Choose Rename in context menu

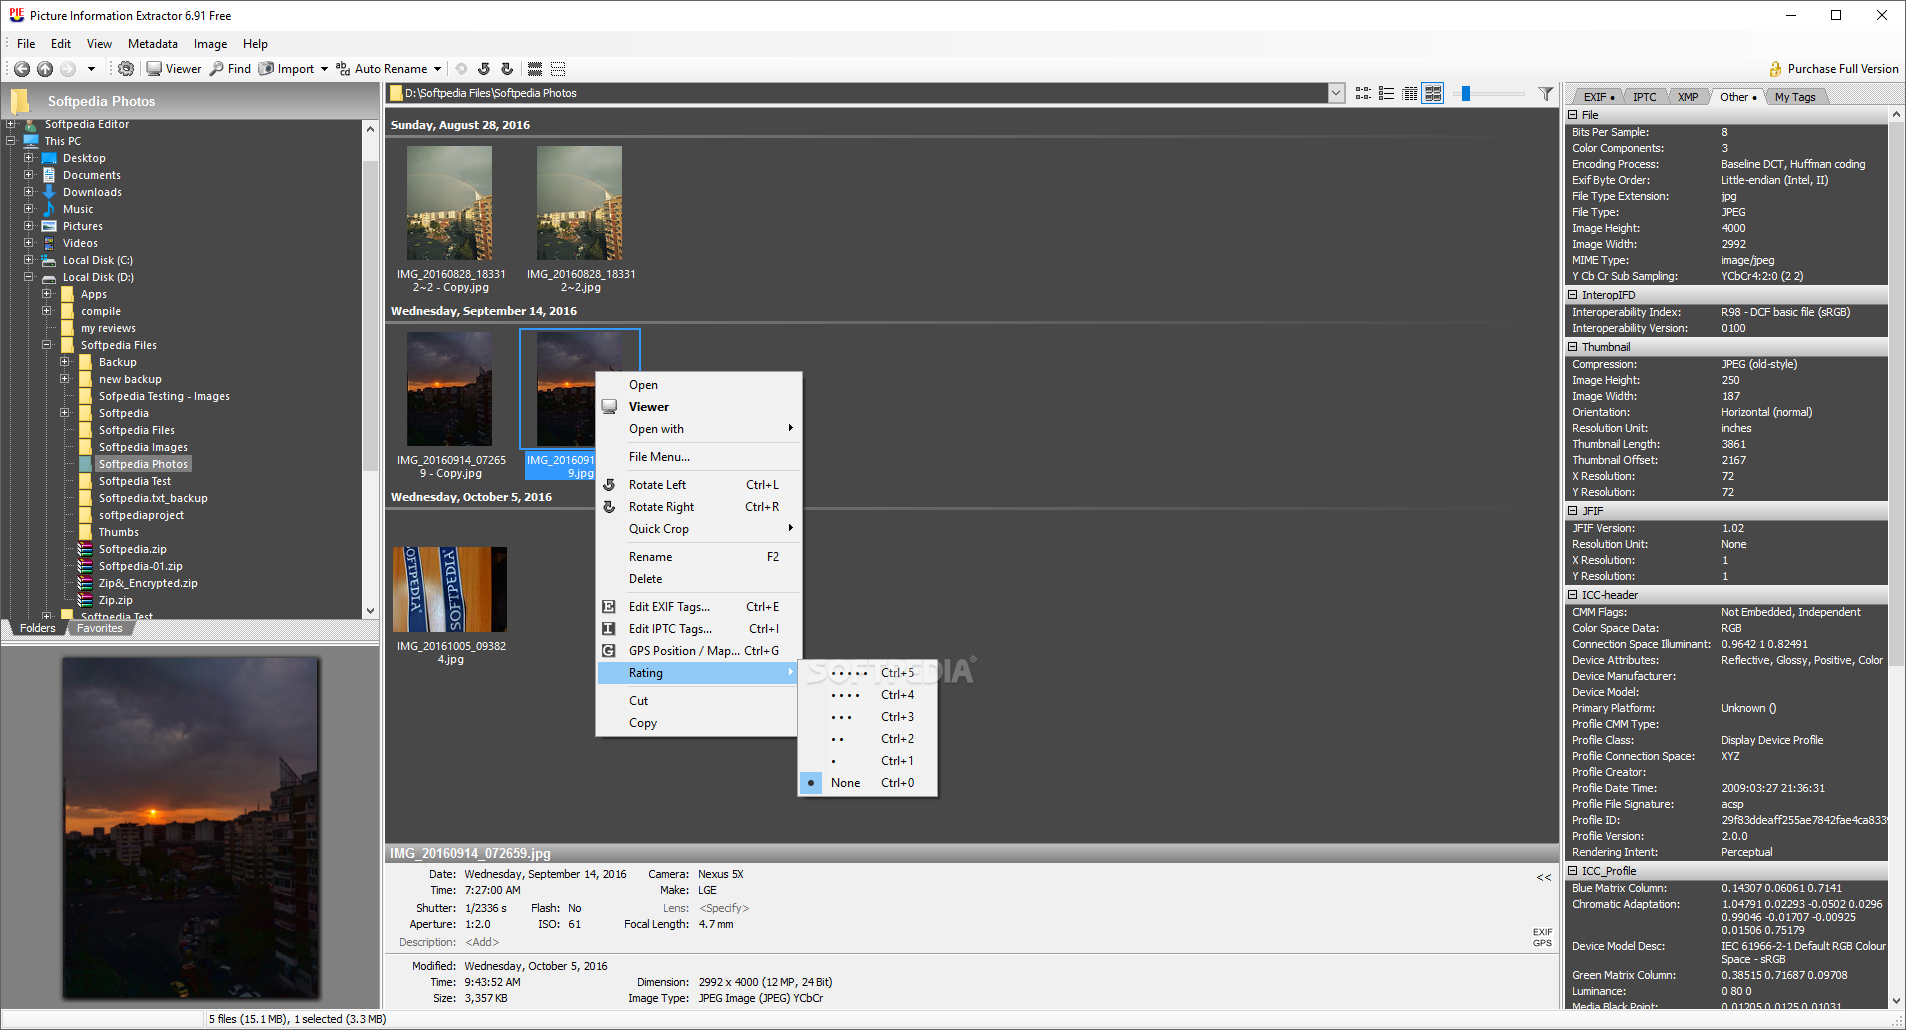pyautogui.click(x=700, y=557)
